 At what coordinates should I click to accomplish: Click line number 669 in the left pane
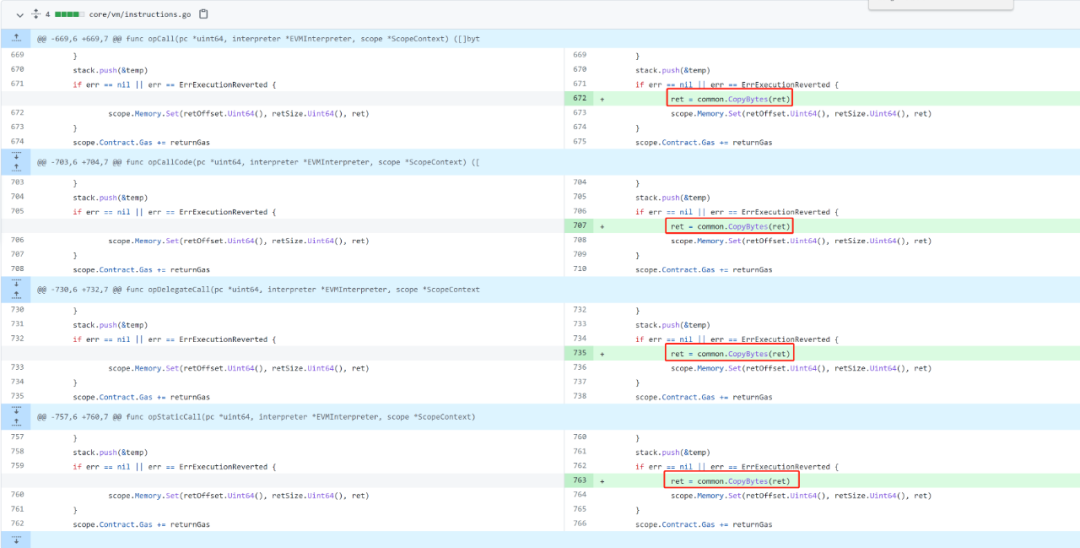tap(18, 55)
